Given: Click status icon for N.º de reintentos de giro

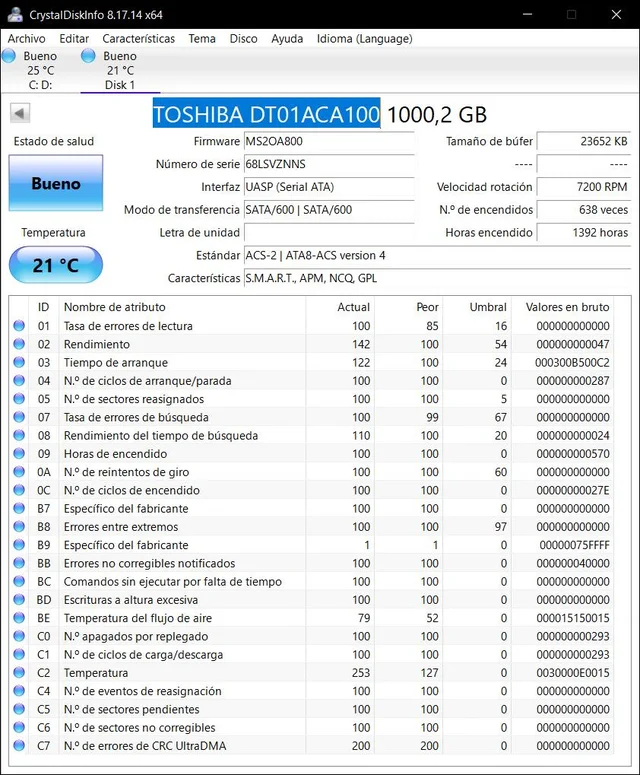Looking at the screenshot, I should pyautogui.click(x=19, y=472).
